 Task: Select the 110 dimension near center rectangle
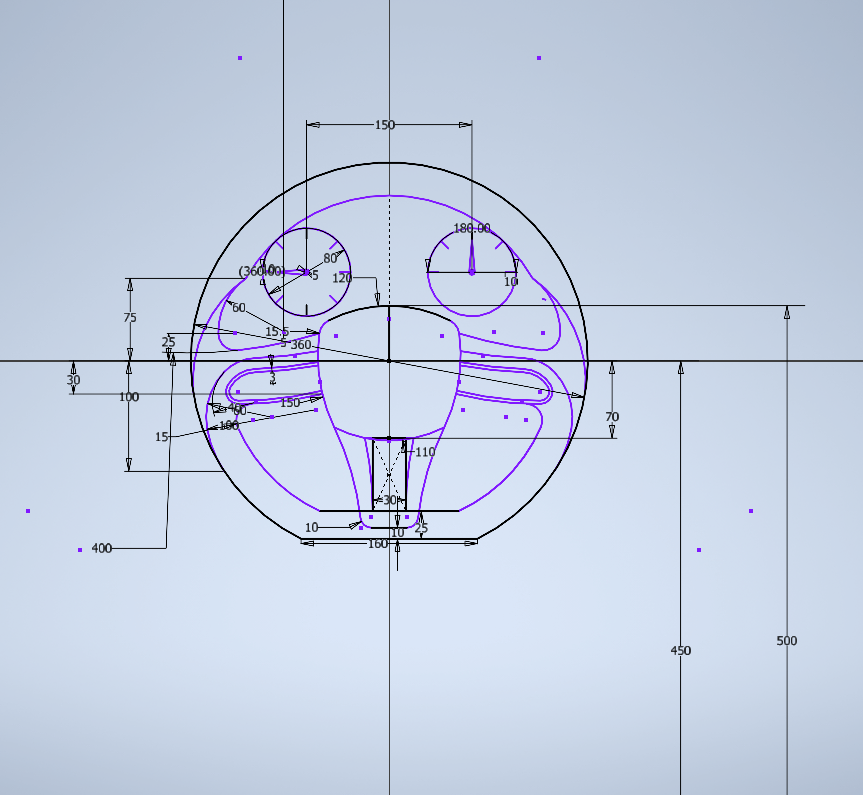point(425,452)
